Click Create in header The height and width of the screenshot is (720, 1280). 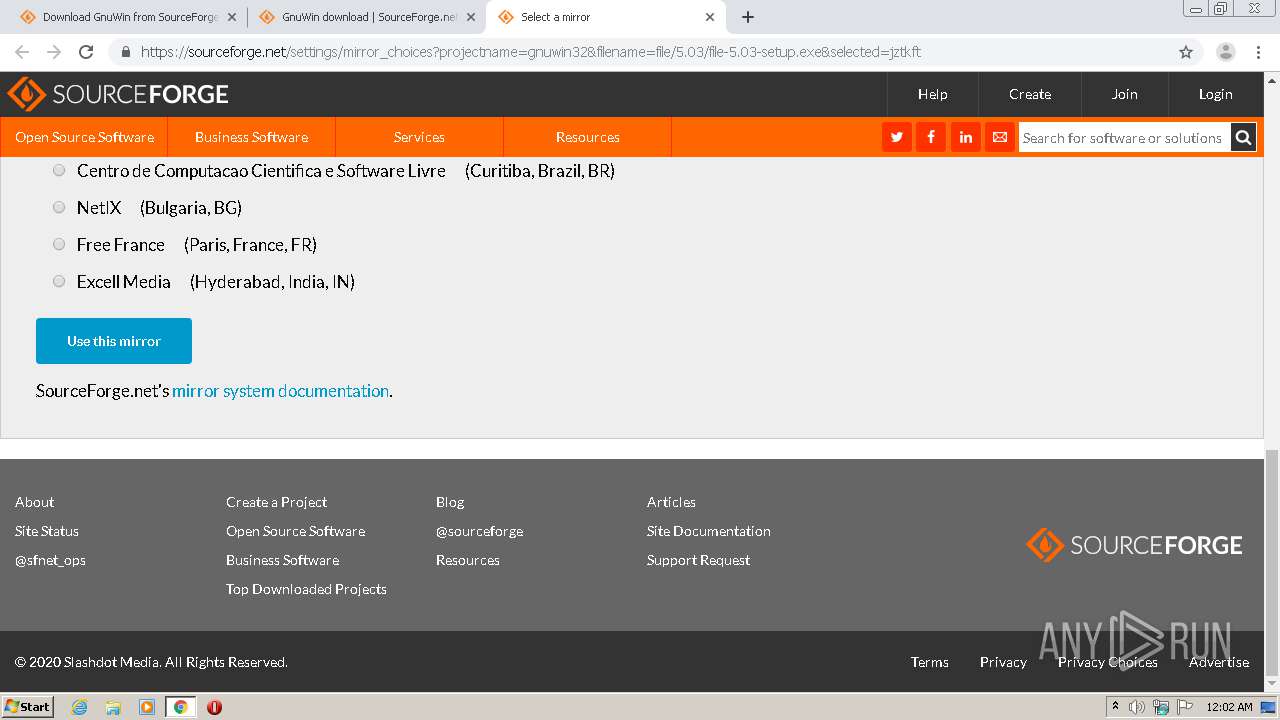1029,94
